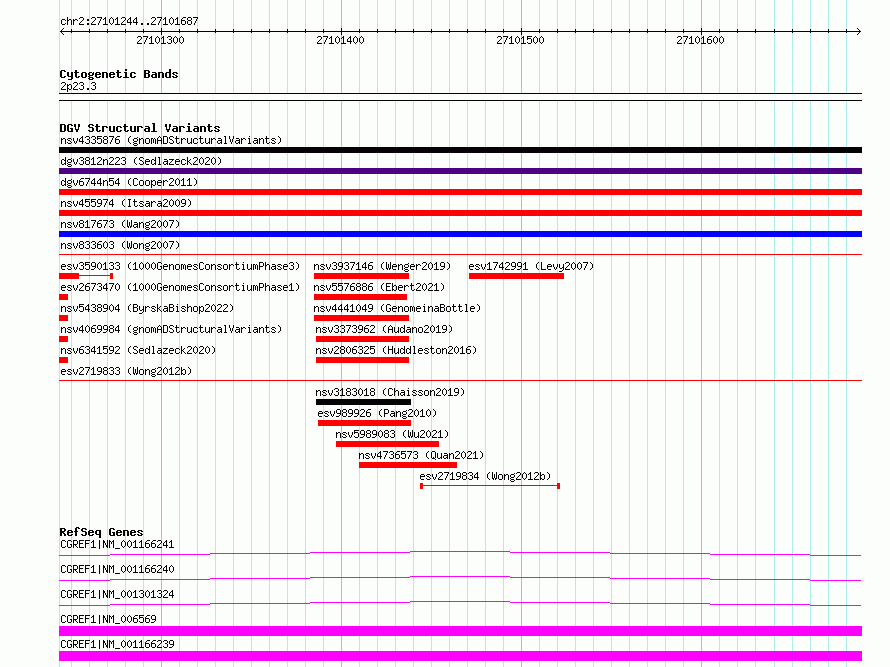Select the RefSeq Genes track title
Image resolution: width=890 pixels, height=667 pixels.
102,532
